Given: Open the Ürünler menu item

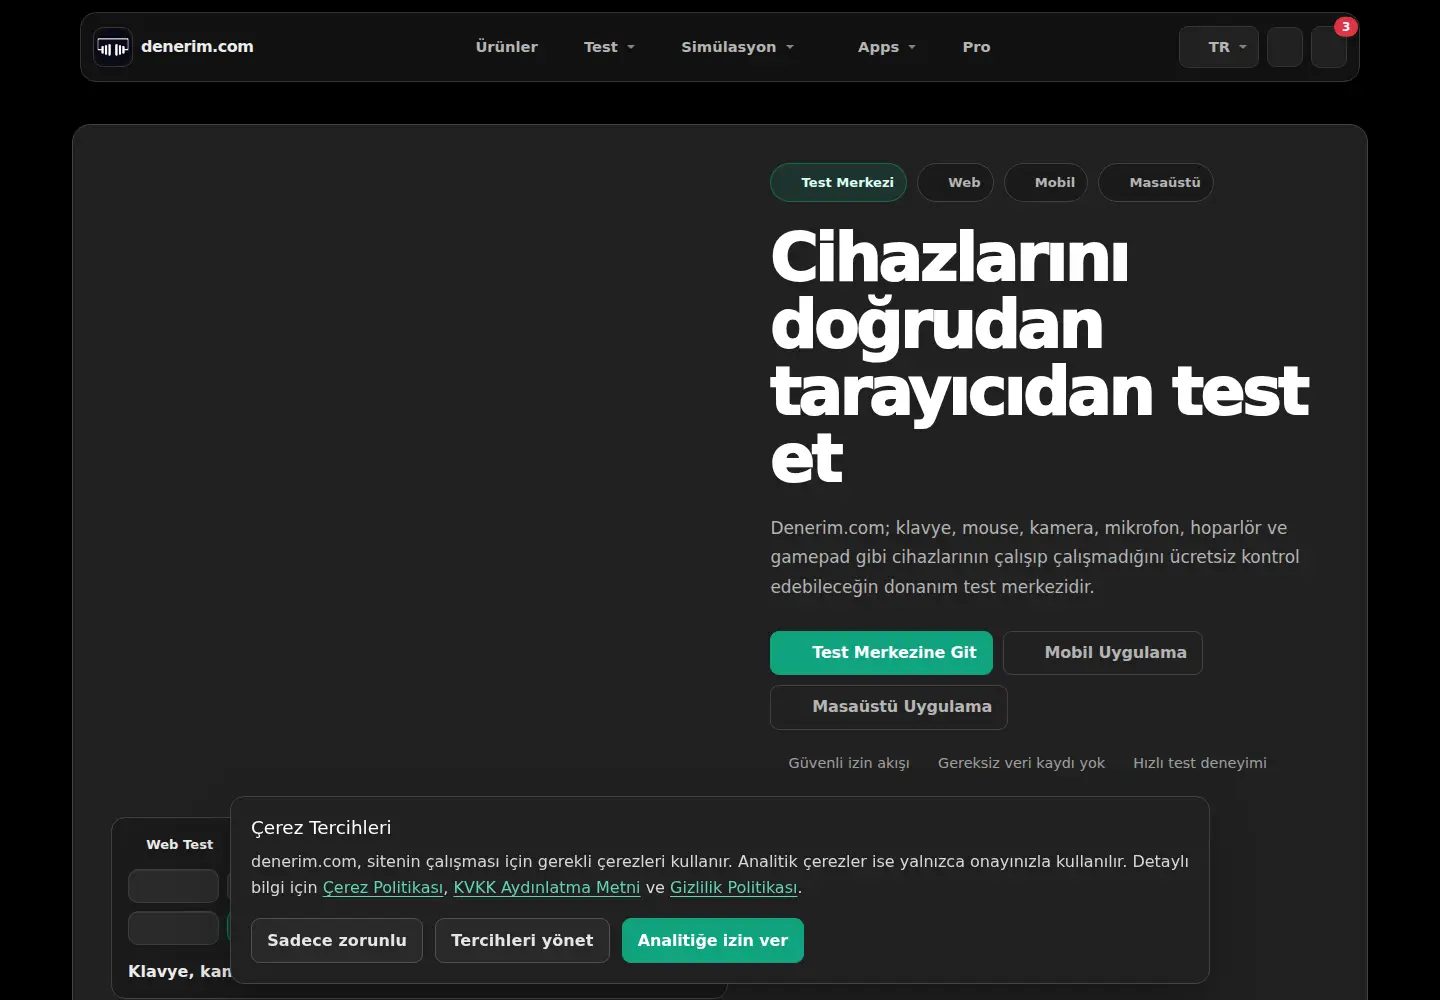Looking at the screenshot, I should pos(507,47).
